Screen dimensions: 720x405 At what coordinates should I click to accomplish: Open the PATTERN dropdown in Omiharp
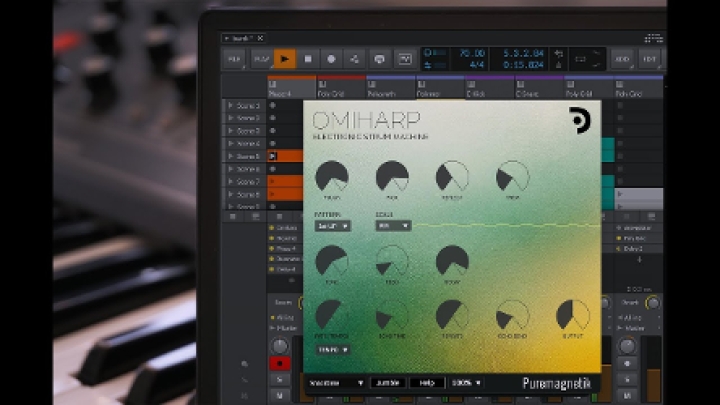332,226
